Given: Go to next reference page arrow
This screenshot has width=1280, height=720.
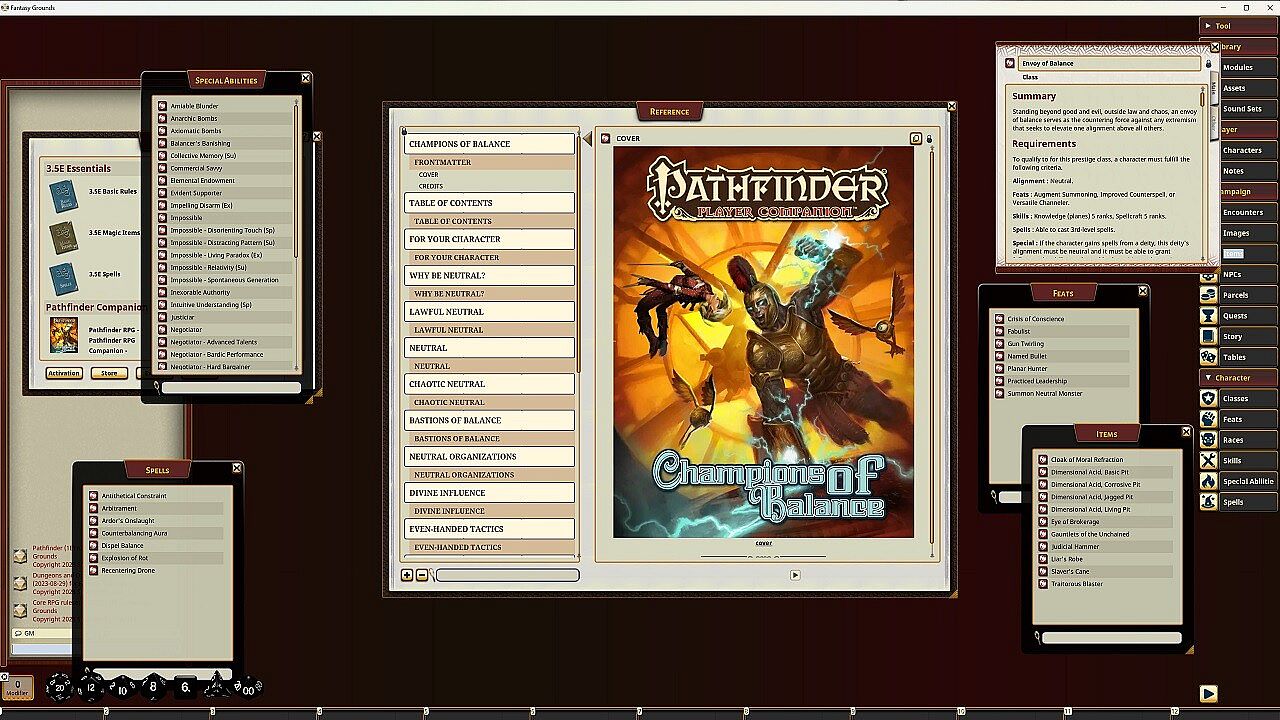Looking at the screenshot, I should (795, 575).
